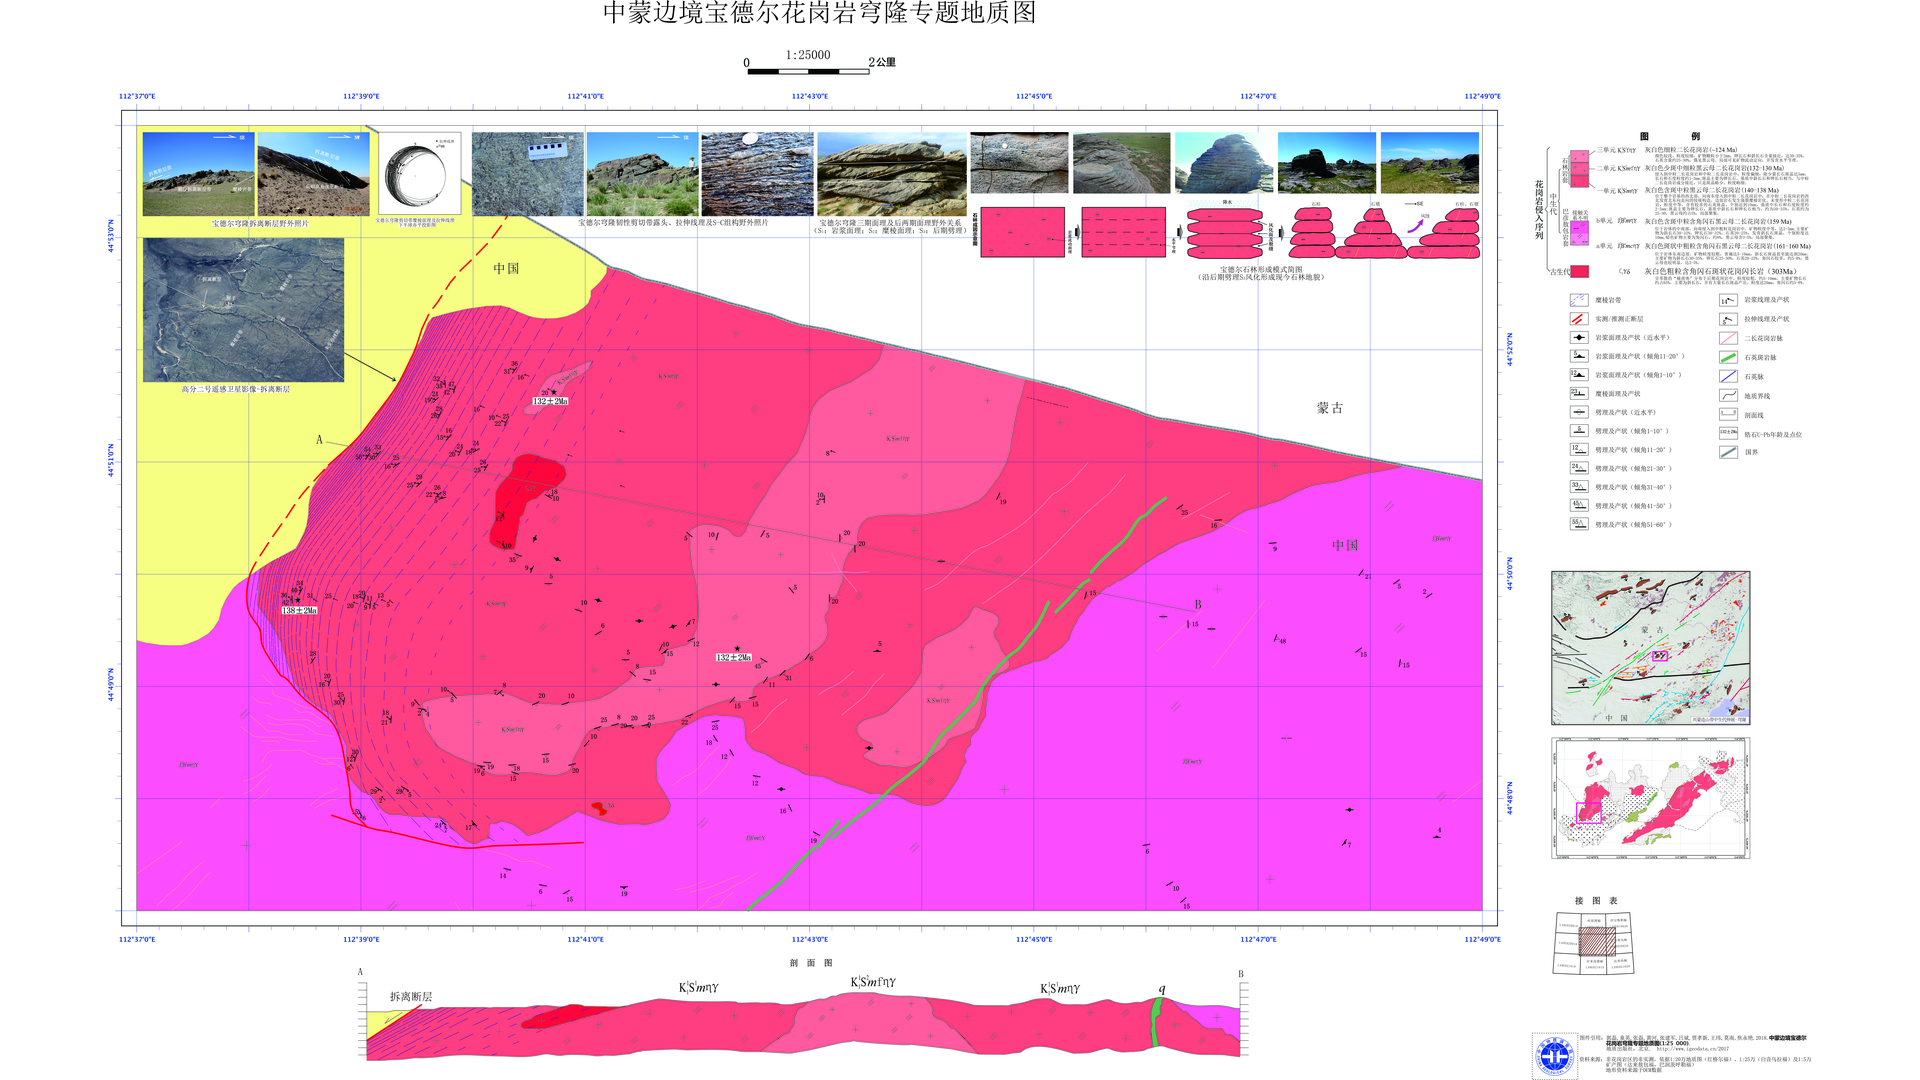Click the 132±2Ma label near map center
1920x1080 pixels.
[x=733, y=658]
